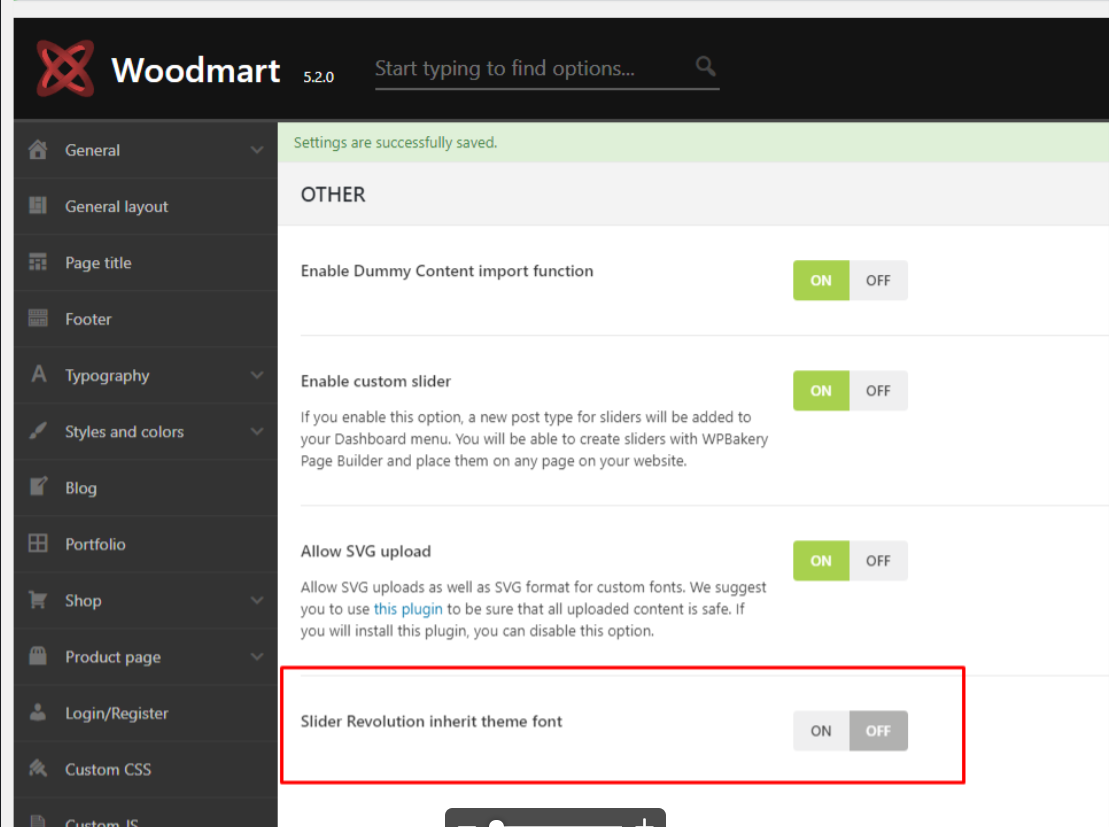Click the Custom CSS icon
The image size is (1109, 827).
(38, 768)
